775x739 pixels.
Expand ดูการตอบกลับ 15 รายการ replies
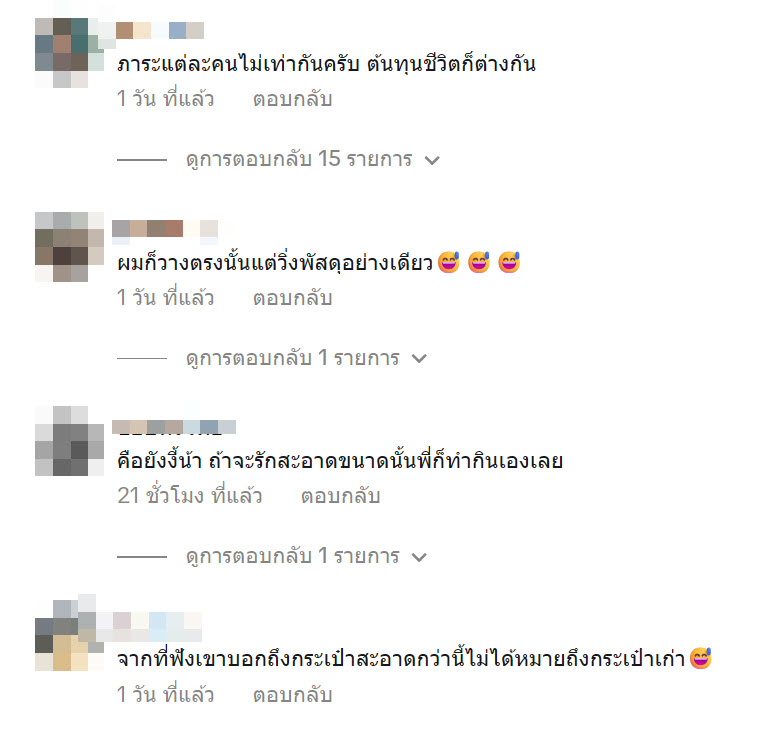(299, 159)
